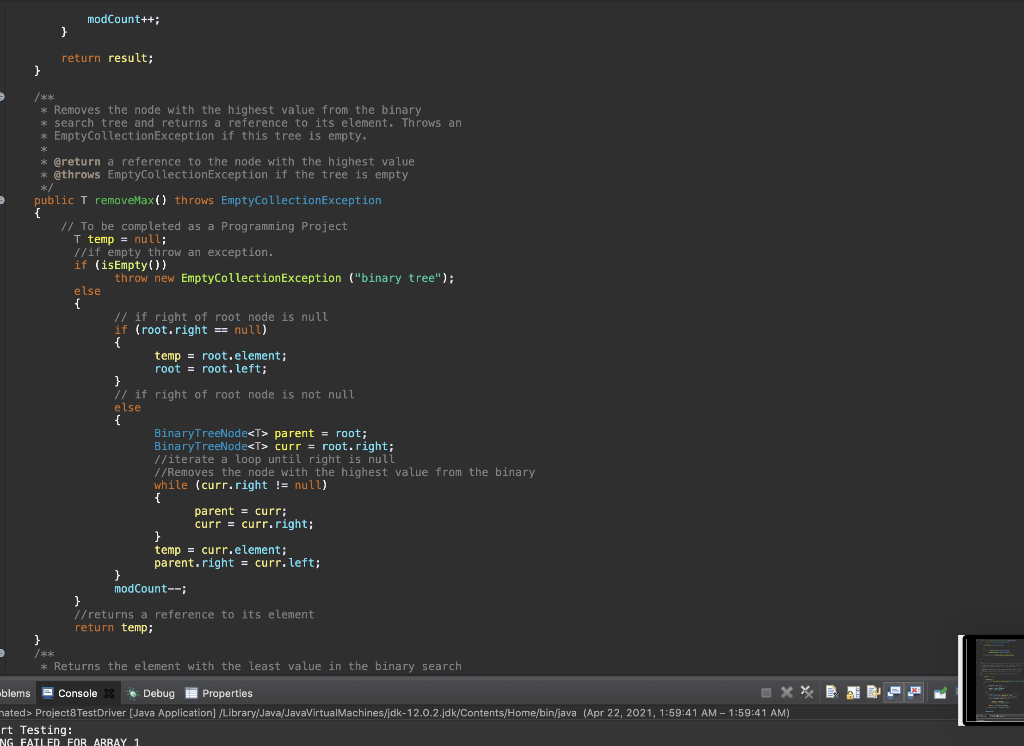Screen dimensions: 1024x746
Task: Click the '//returns a reference to its element' comment
Action: [194, 615]
